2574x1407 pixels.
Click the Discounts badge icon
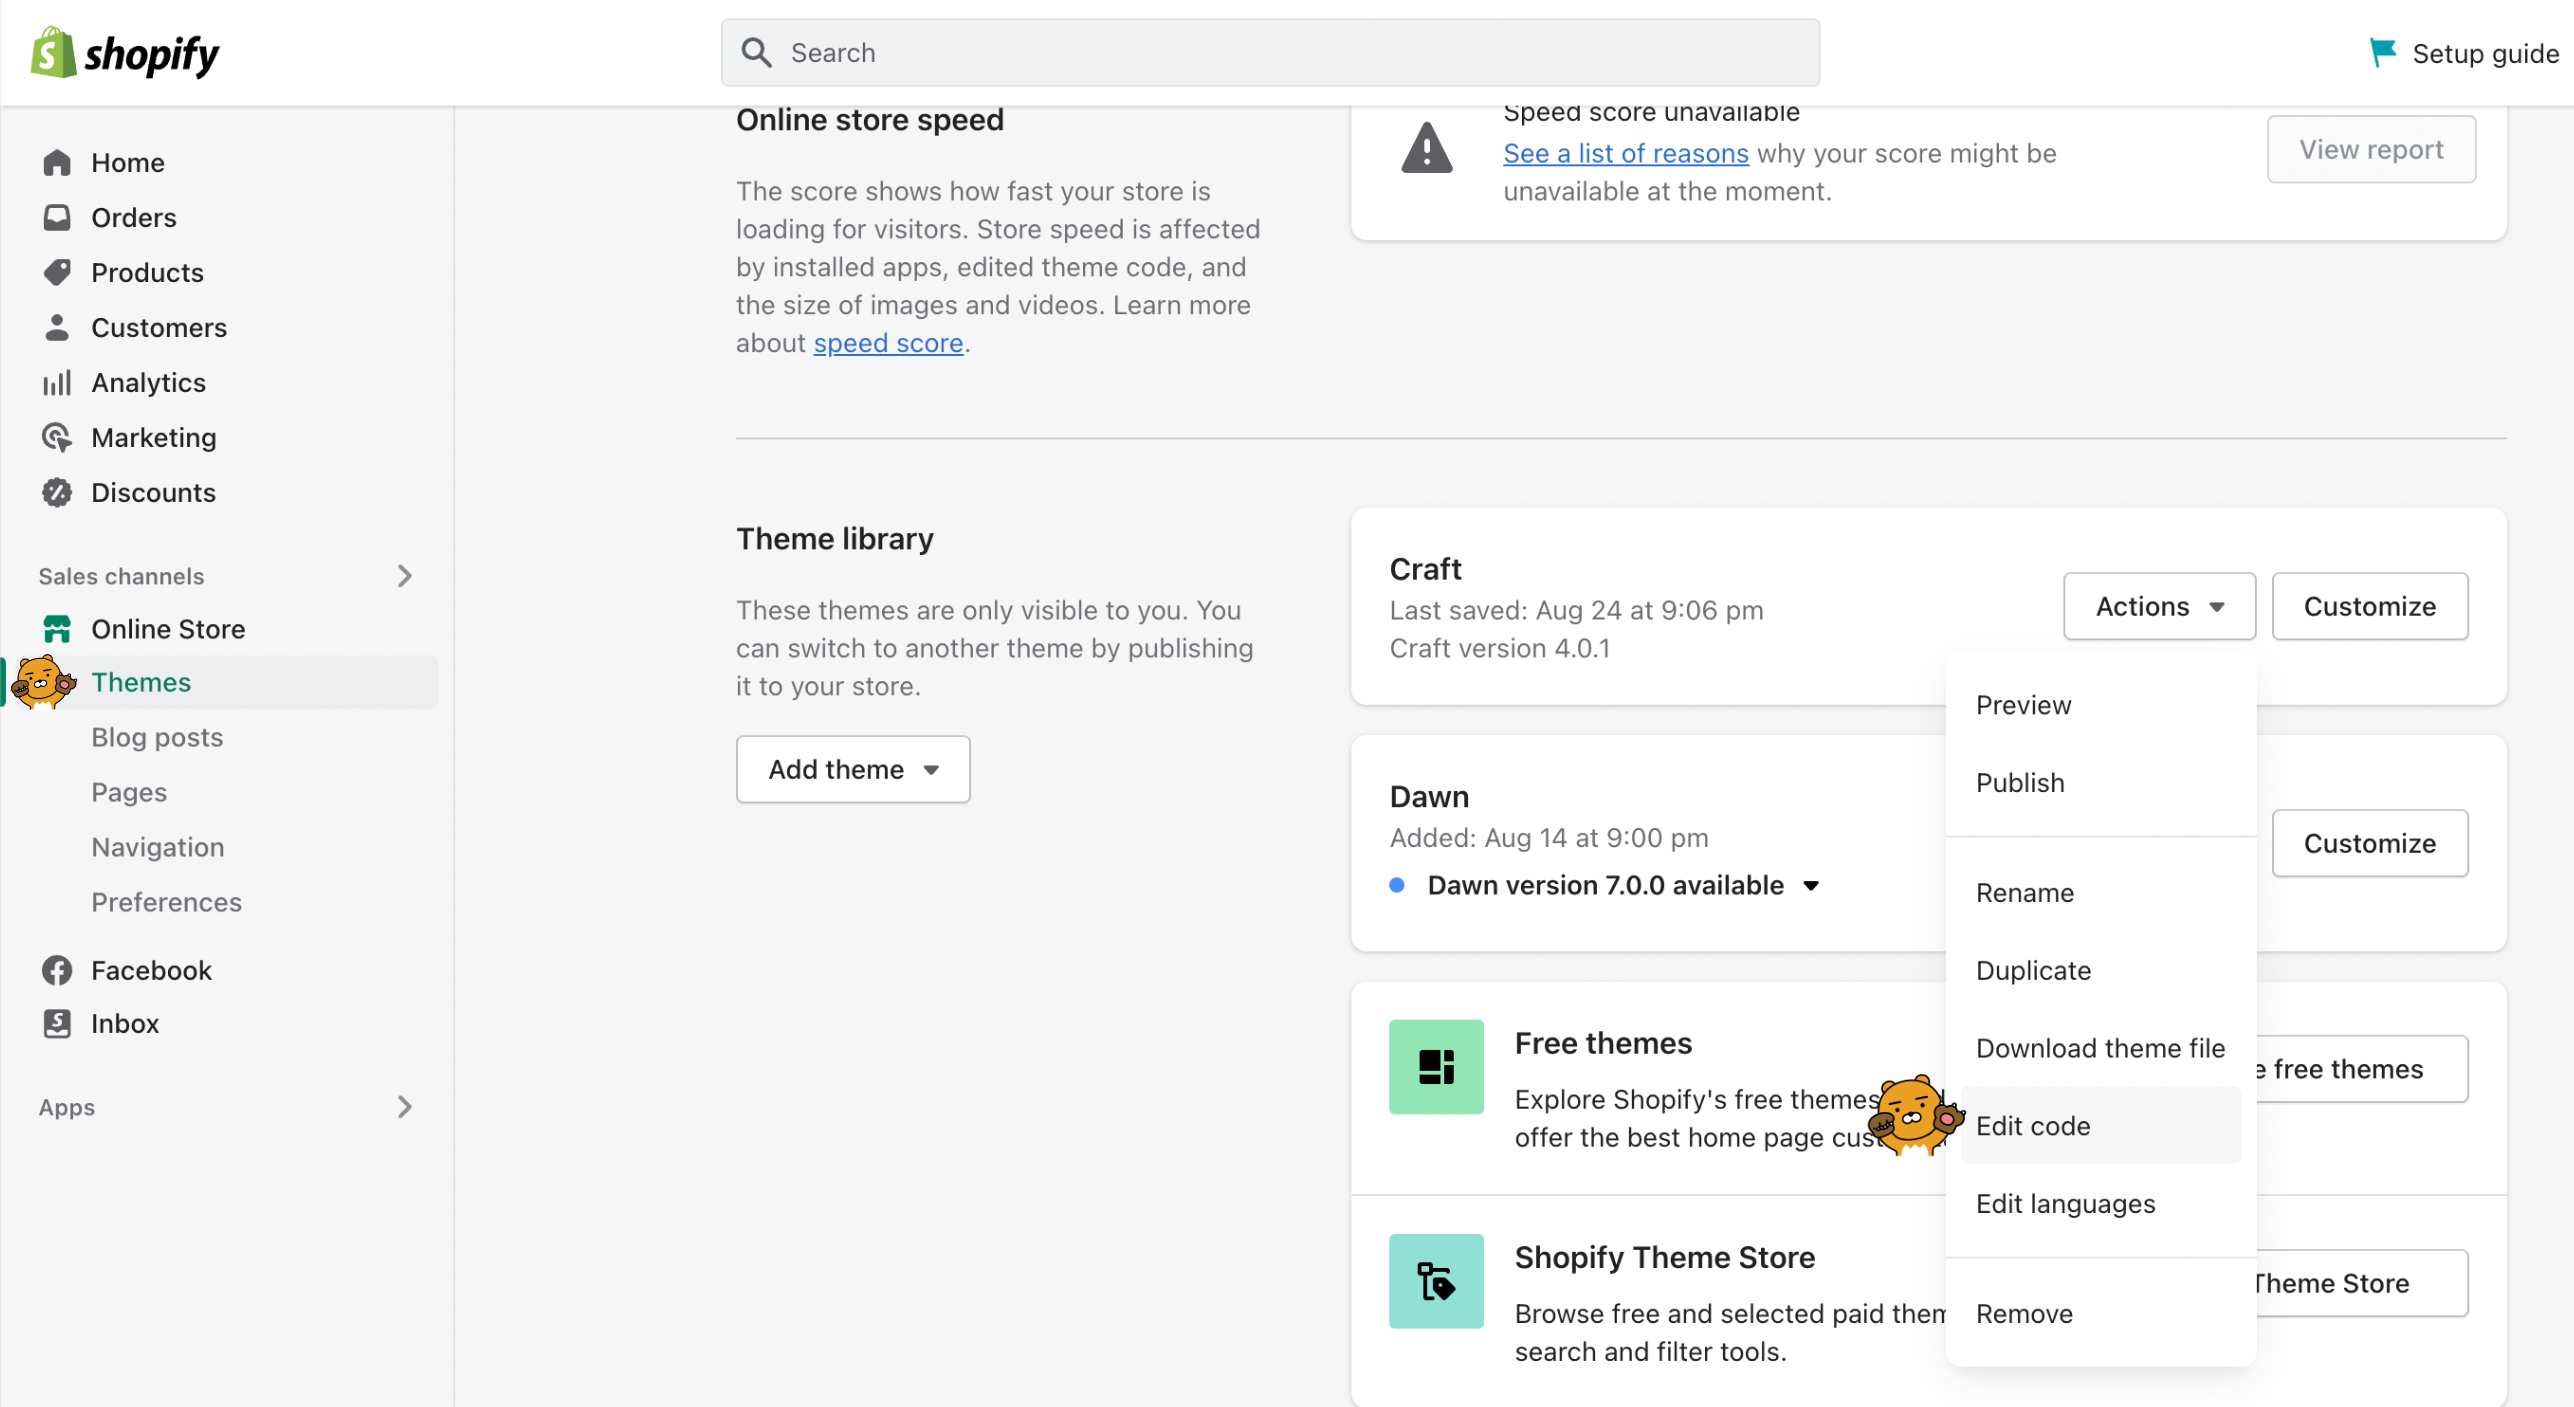click(57, 492)
